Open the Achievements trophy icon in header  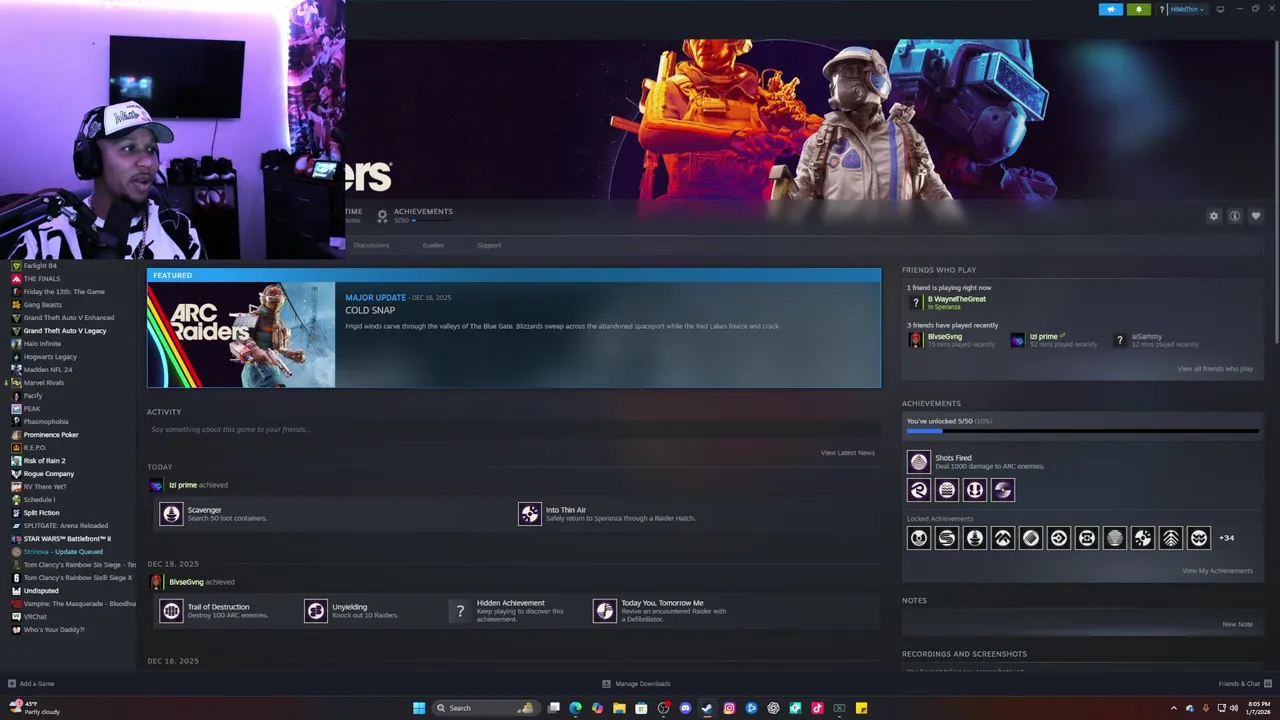(382, 215)
